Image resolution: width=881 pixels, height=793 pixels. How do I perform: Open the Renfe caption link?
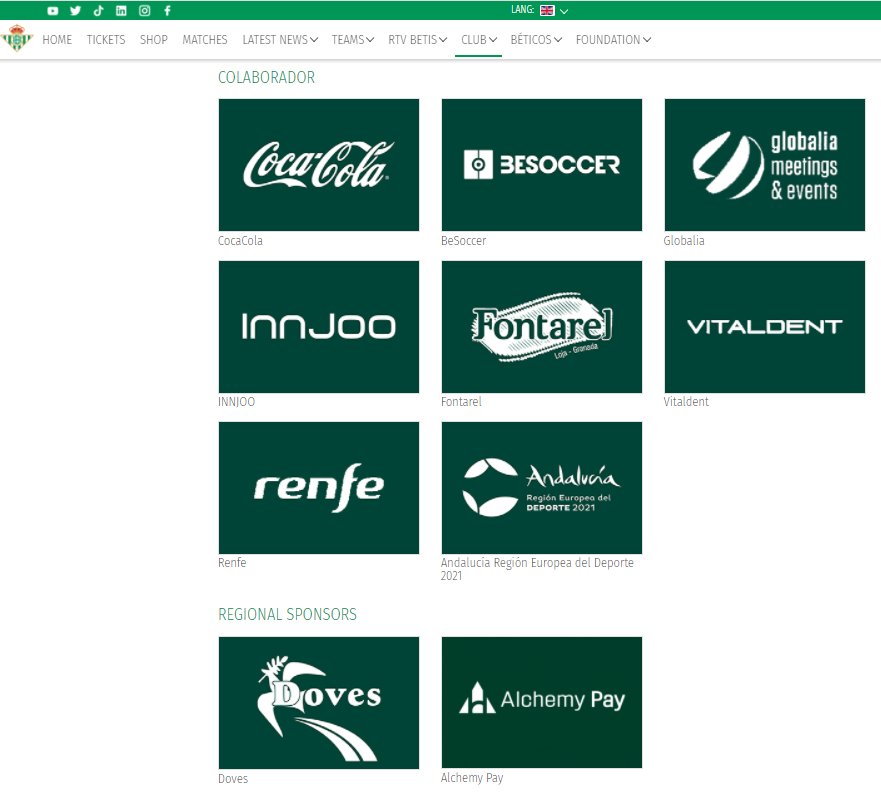[x=232, y=563]
